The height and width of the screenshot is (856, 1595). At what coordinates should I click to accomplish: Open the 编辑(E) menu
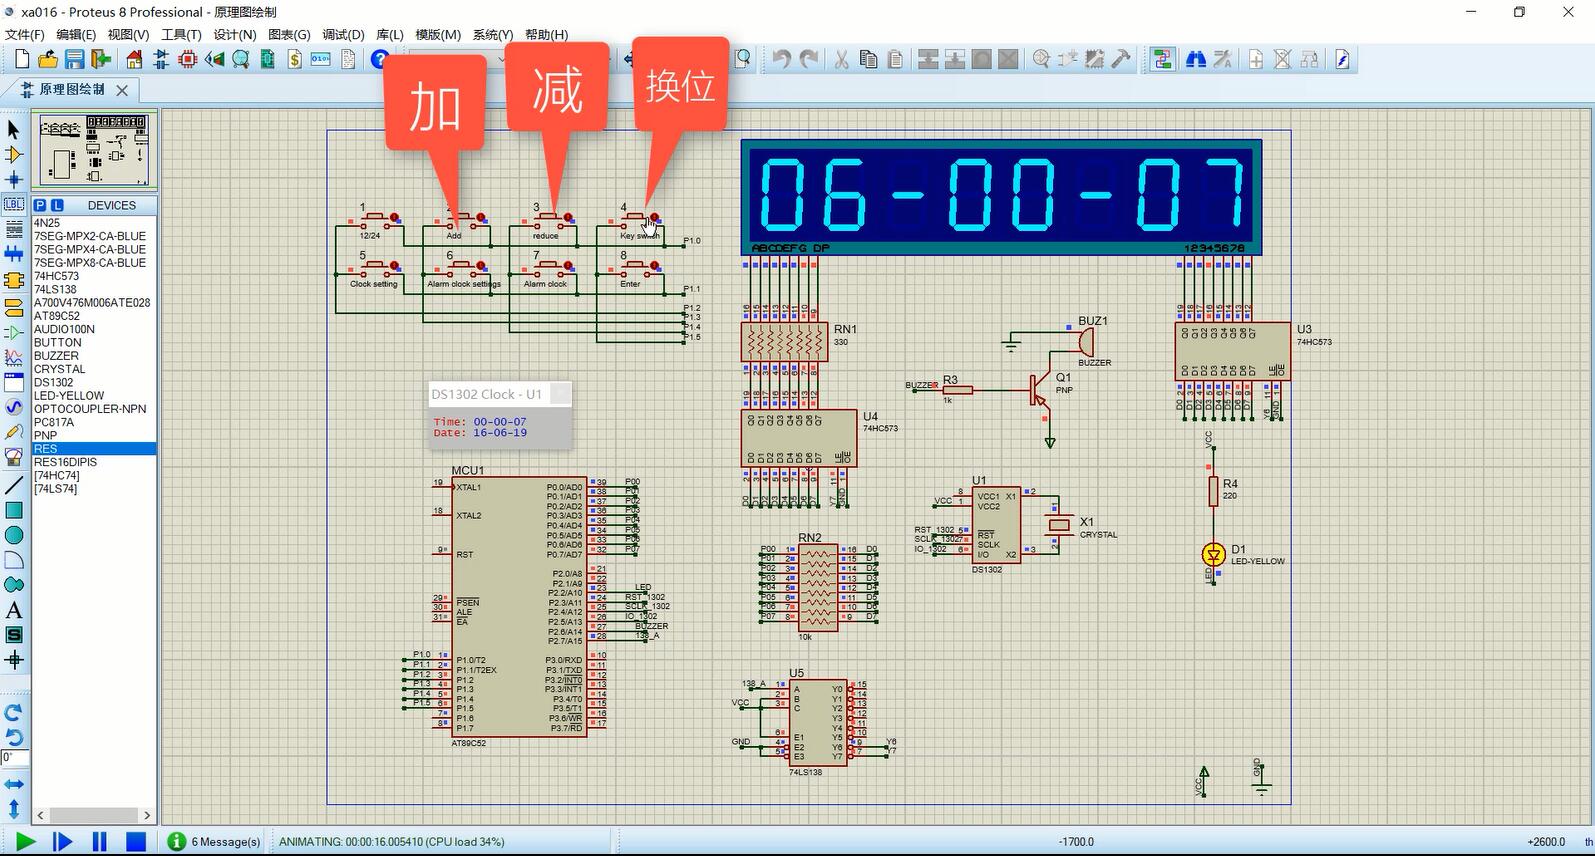pos(77,34)
